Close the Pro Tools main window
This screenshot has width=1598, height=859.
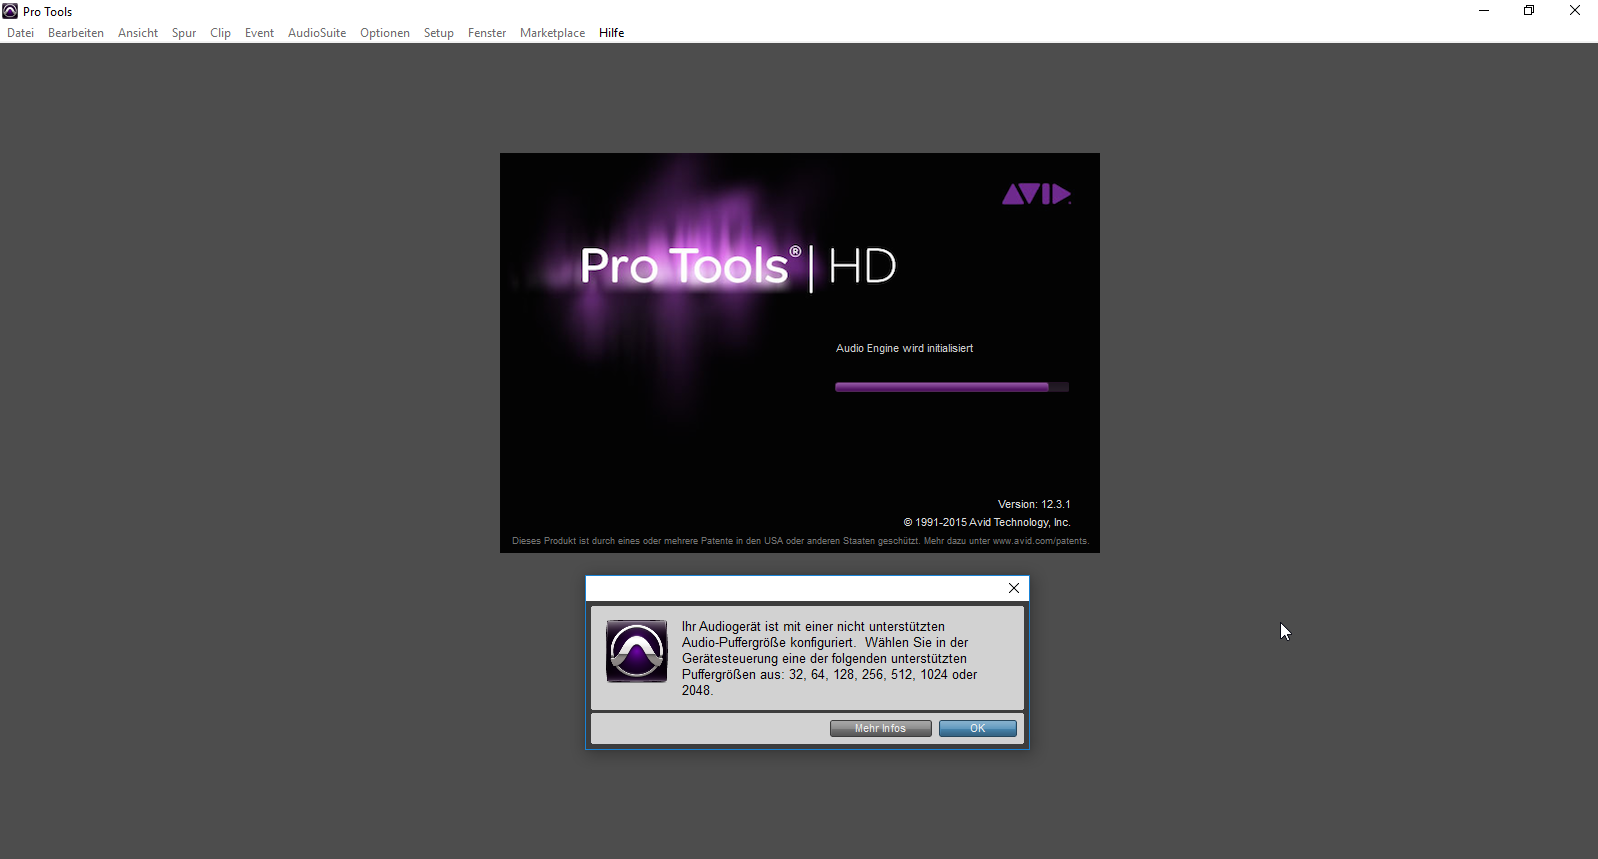1575,11
